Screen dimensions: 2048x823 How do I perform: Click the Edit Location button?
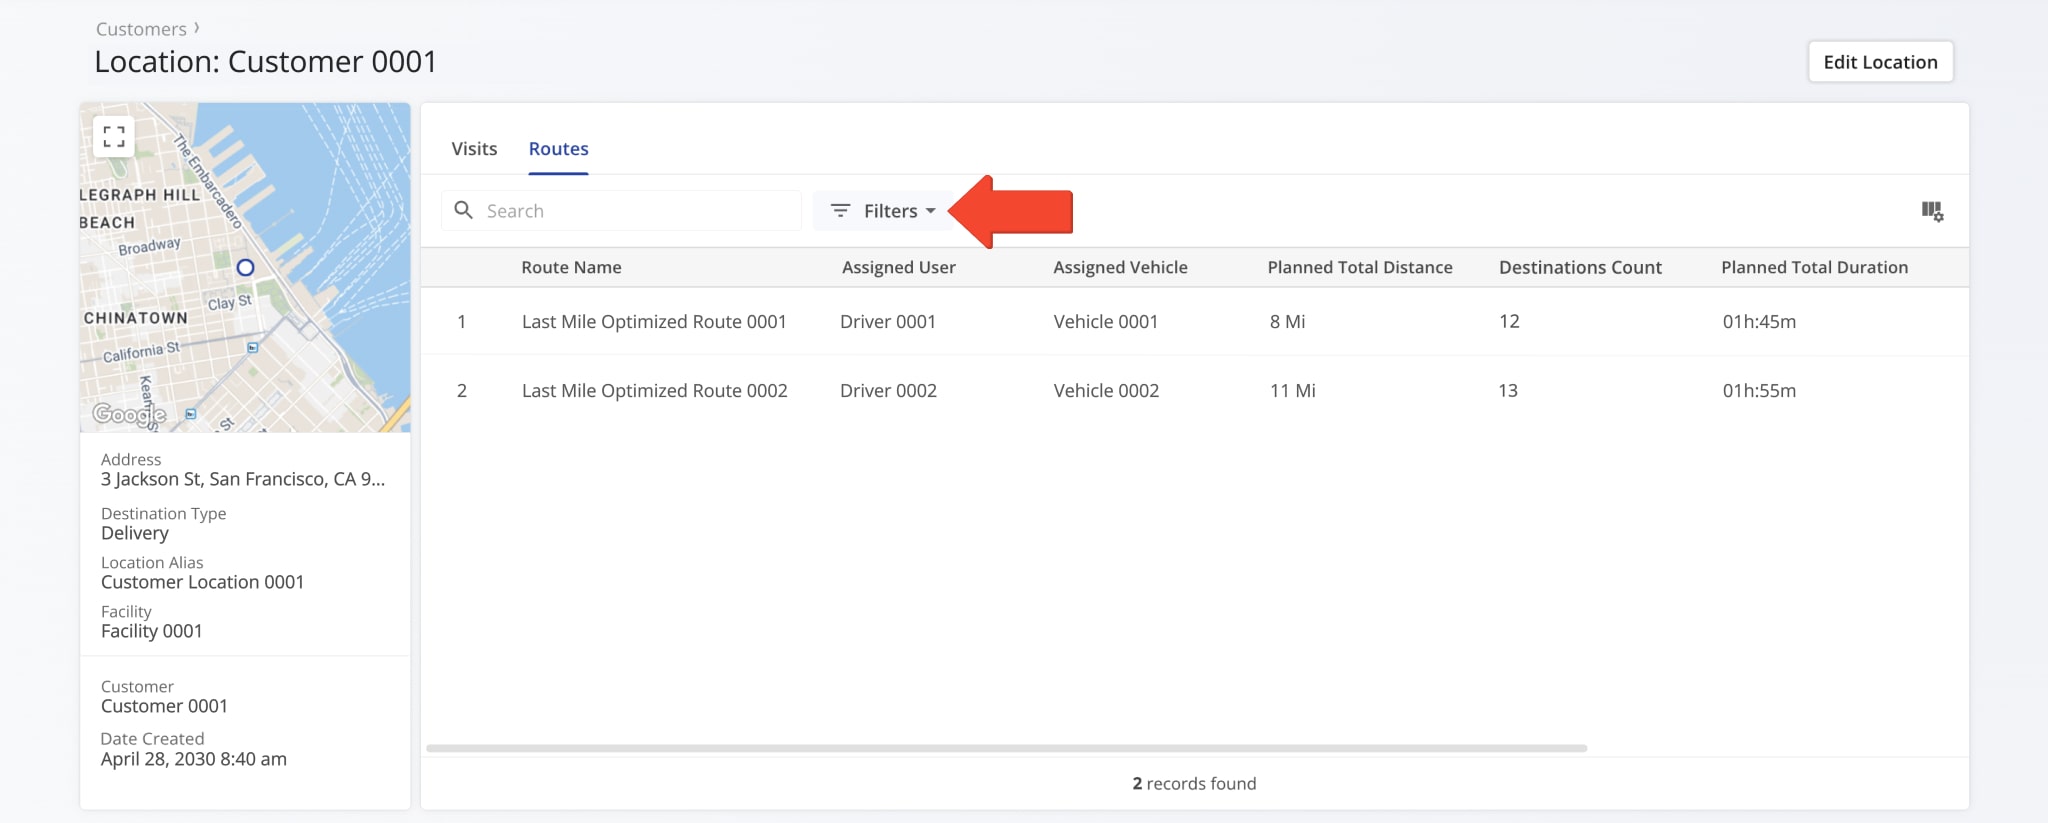point(1879,62)
